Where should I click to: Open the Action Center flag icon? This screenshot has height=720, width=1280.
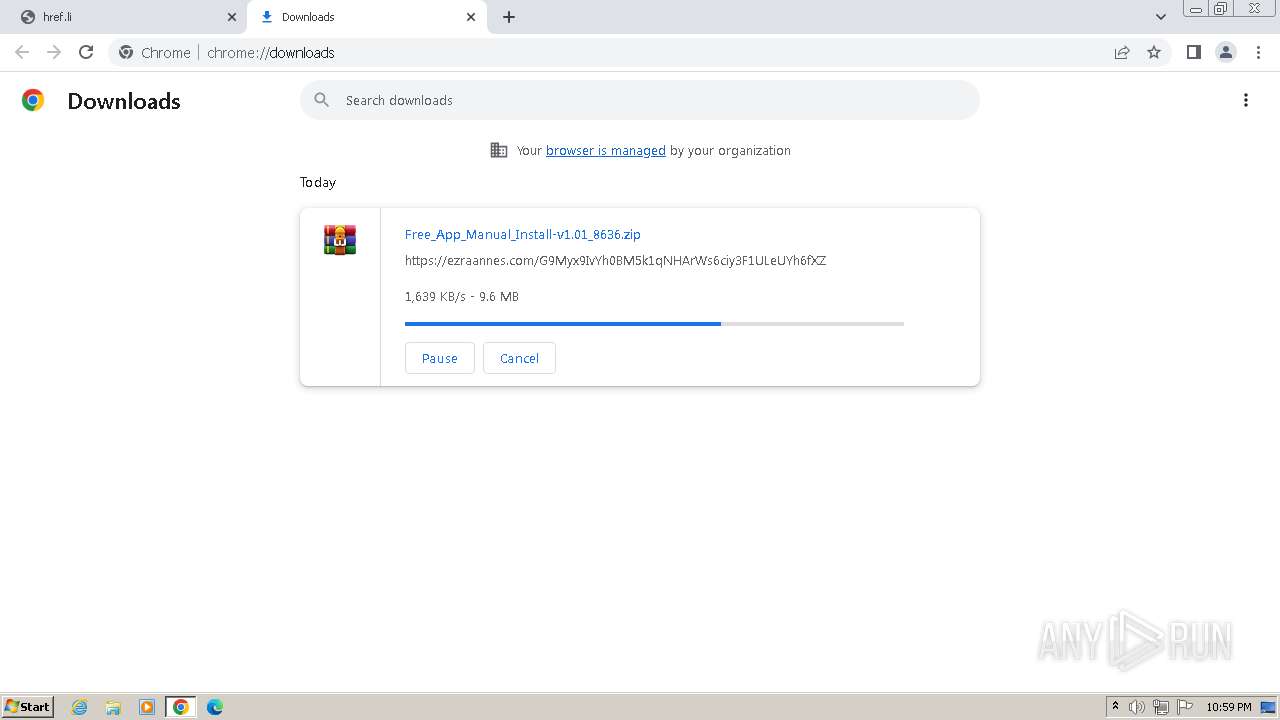(1185, 707)
